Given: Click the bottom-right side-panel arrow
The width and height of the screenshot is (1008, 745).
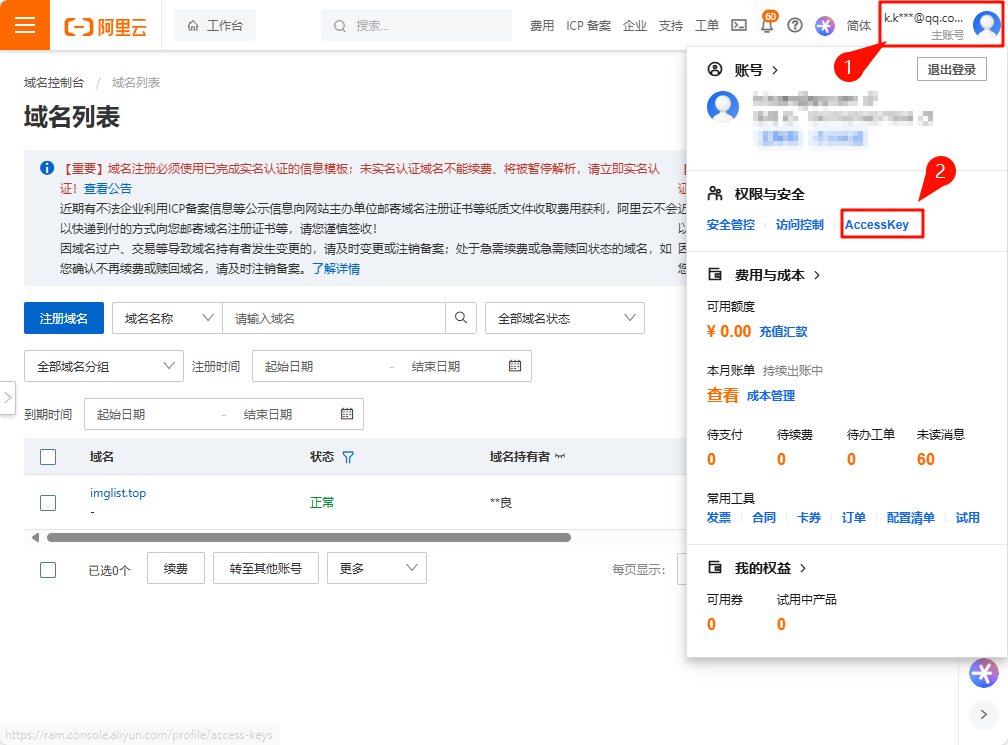Looking at the screenshot, I should [x=984, y=714].
